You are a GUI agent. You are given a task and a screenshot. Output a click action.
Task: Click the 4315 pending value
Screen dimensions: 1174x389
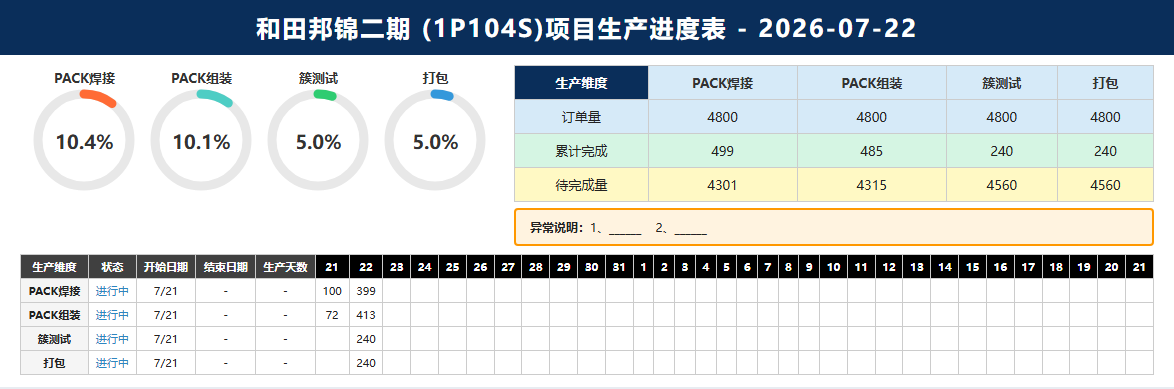click(872, 185)
